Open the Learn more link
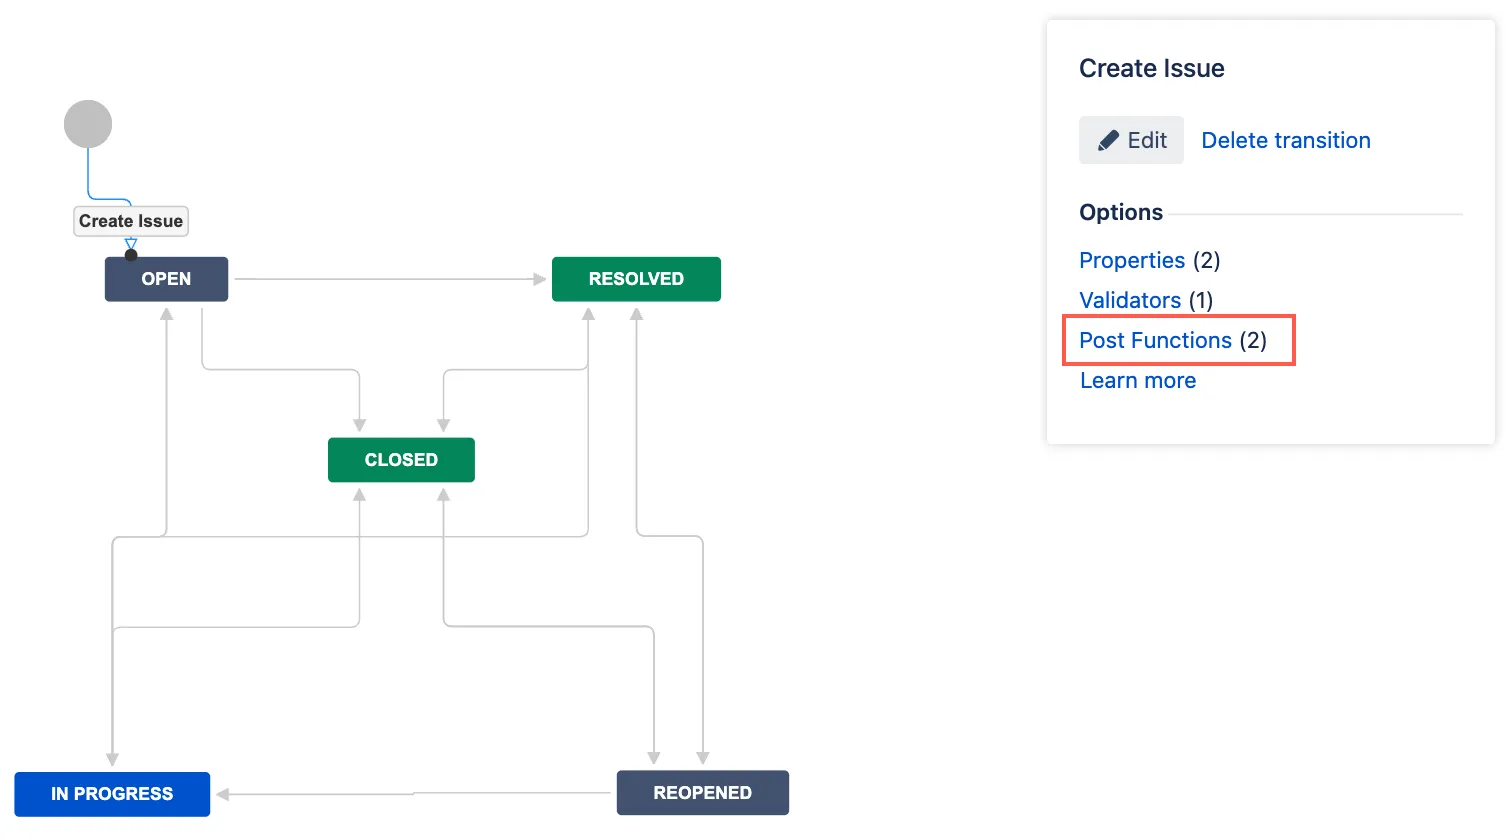Screen dimensions: 1506x840 1138,380
